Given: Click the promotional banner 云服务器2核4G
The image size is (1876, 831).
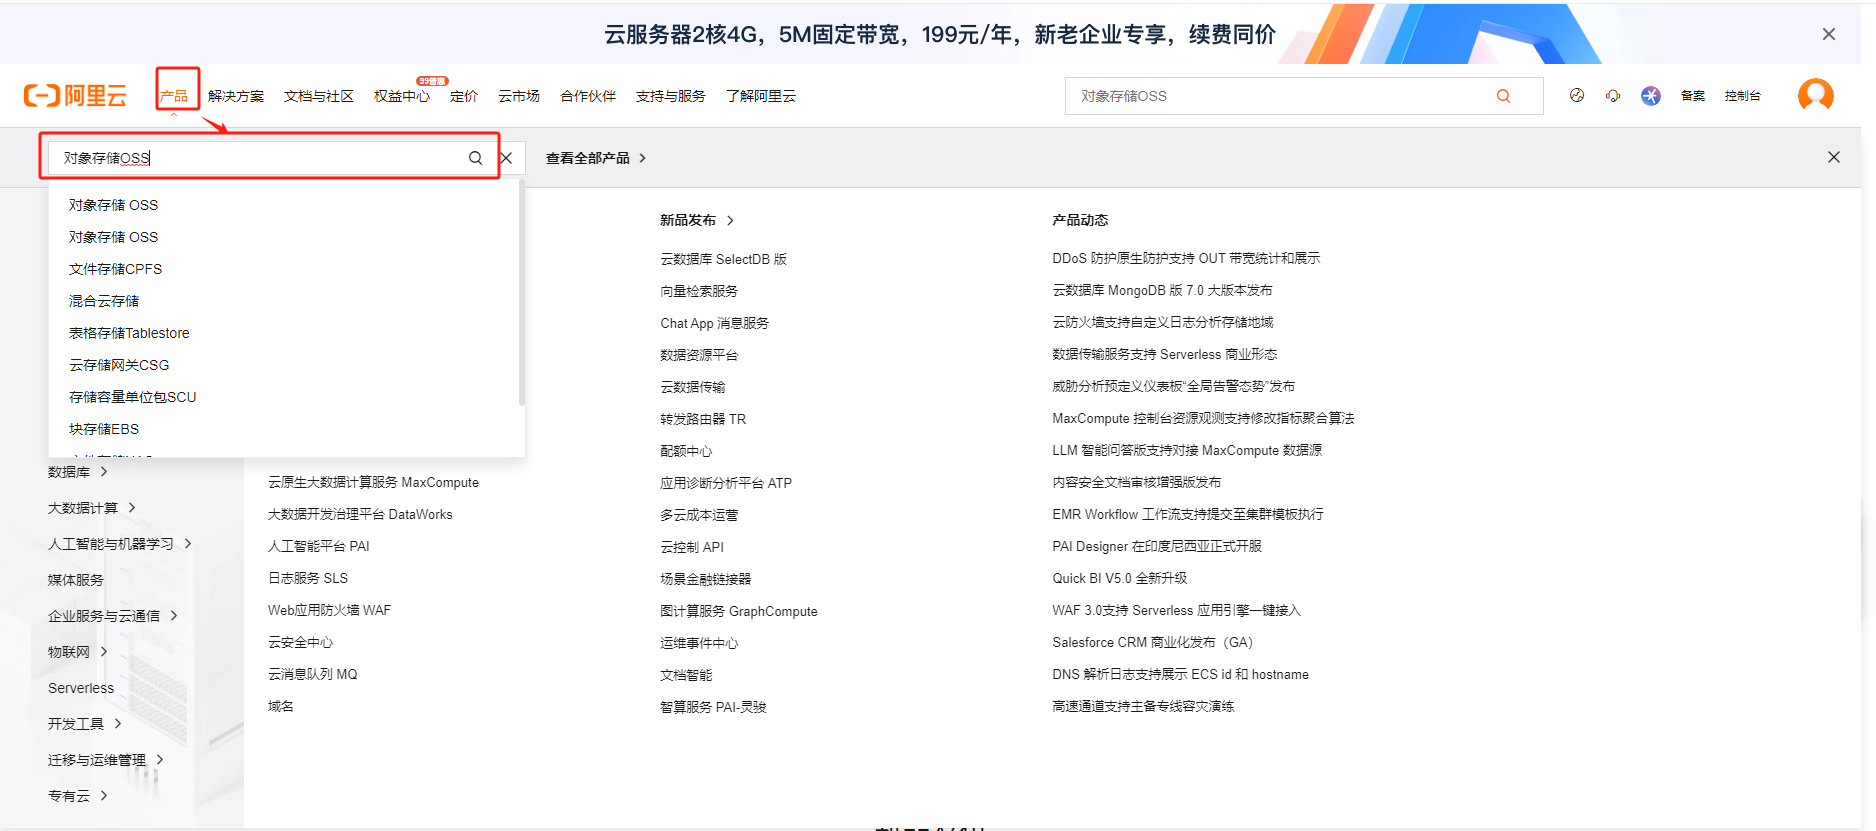Looking at the screenshot, I should pos(939,34).
